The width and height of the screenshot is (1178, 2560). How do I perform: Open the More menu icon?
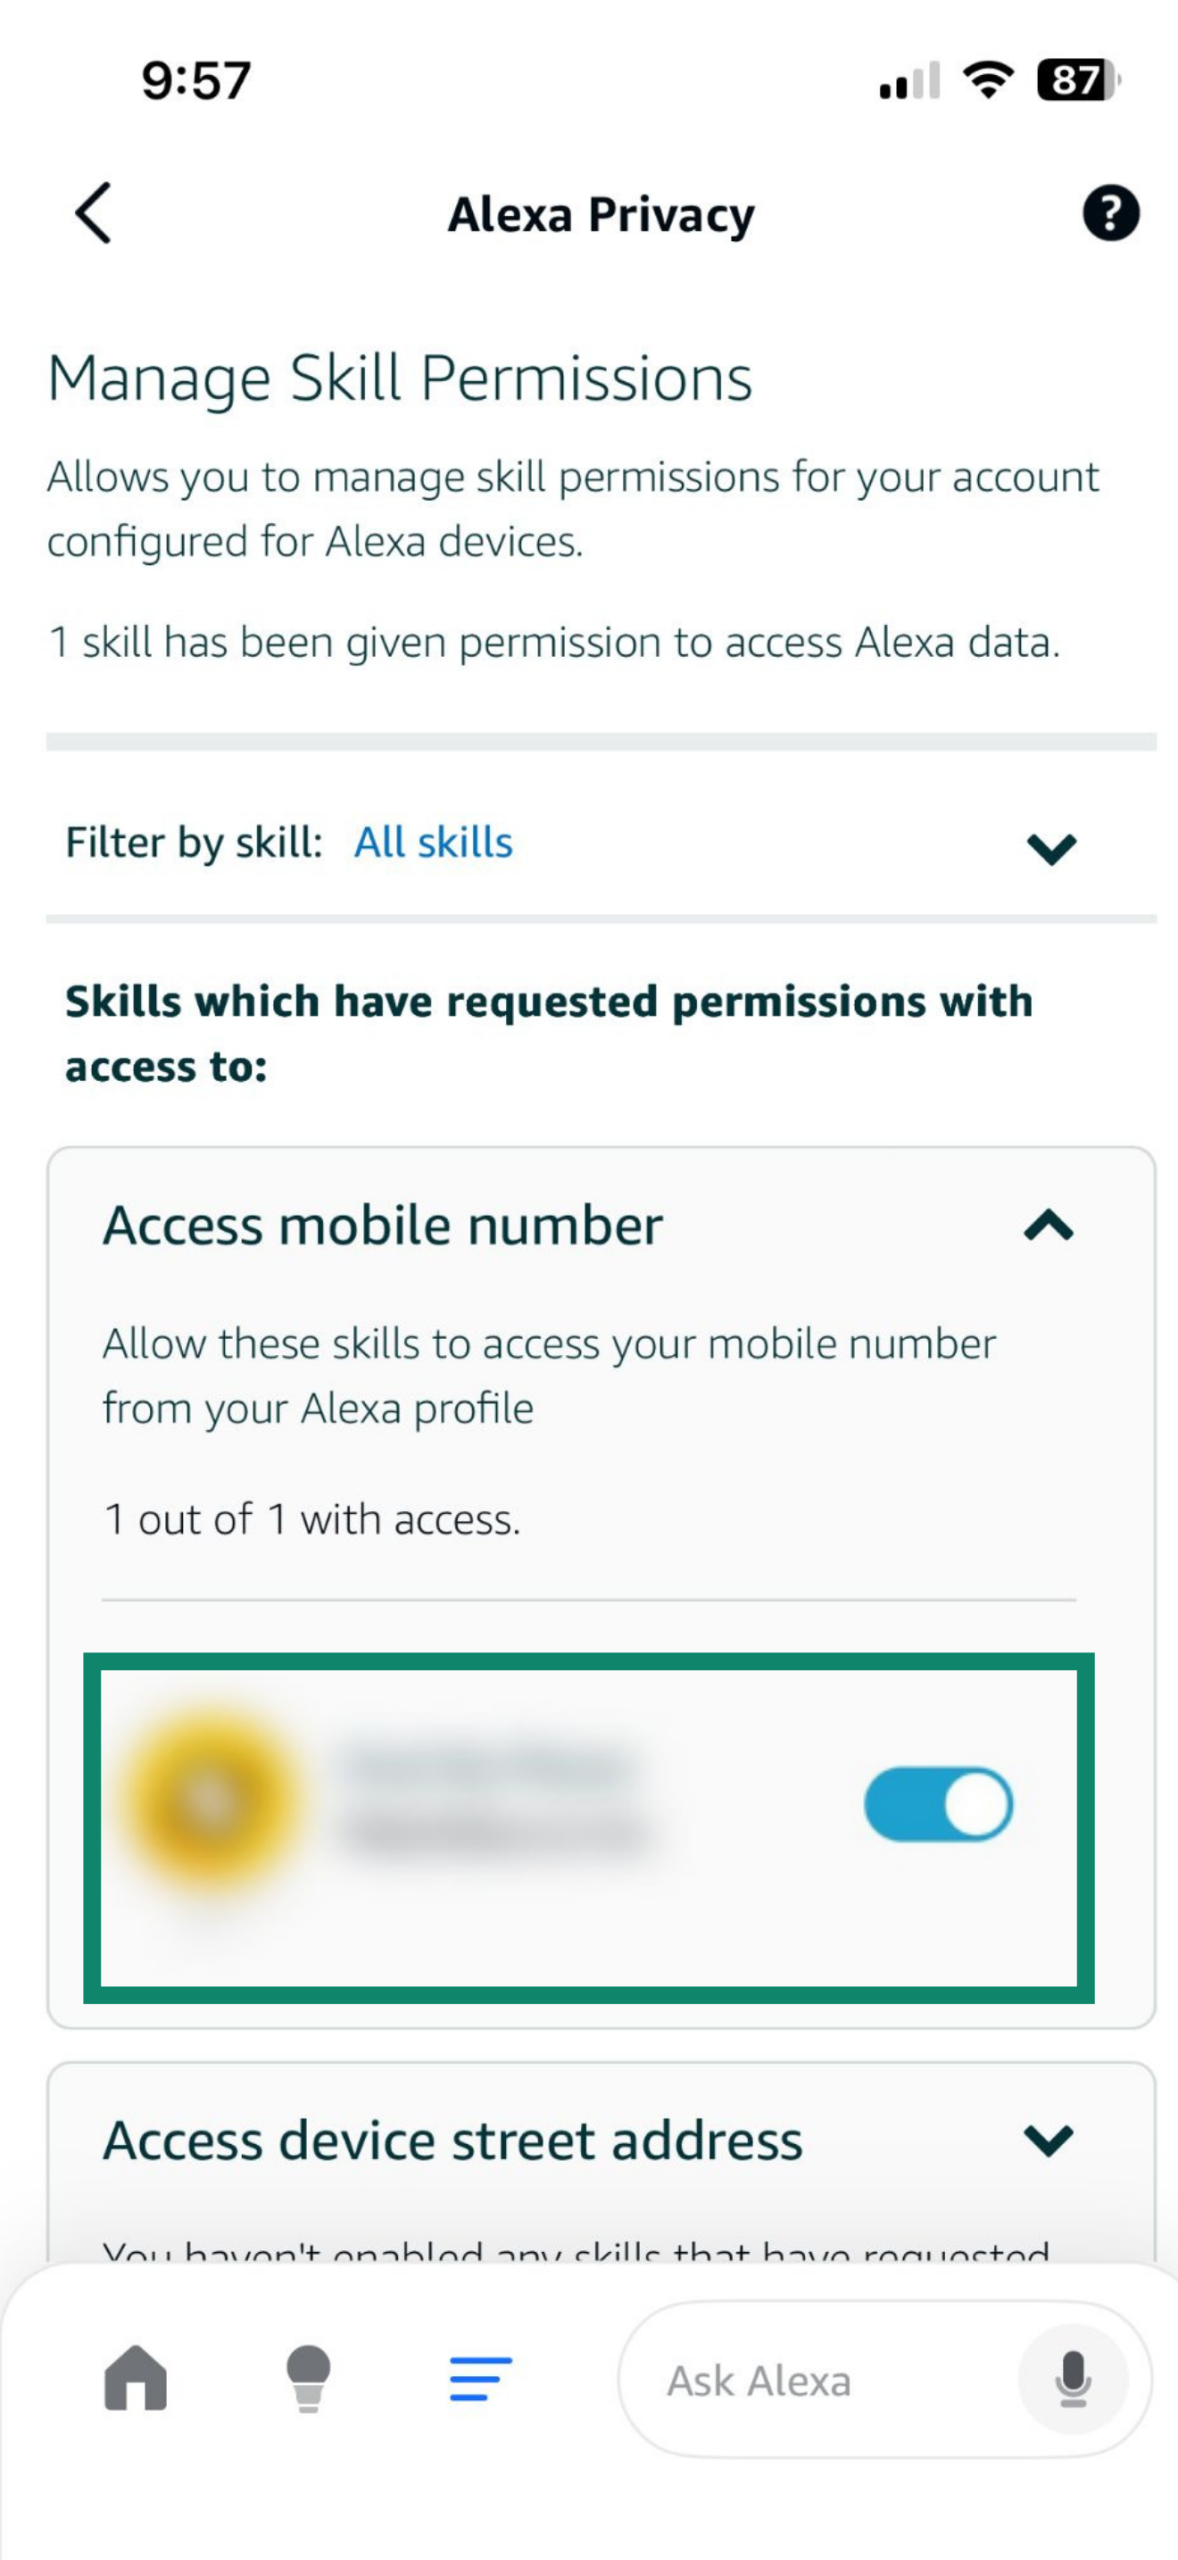(x=478, y=2378)
